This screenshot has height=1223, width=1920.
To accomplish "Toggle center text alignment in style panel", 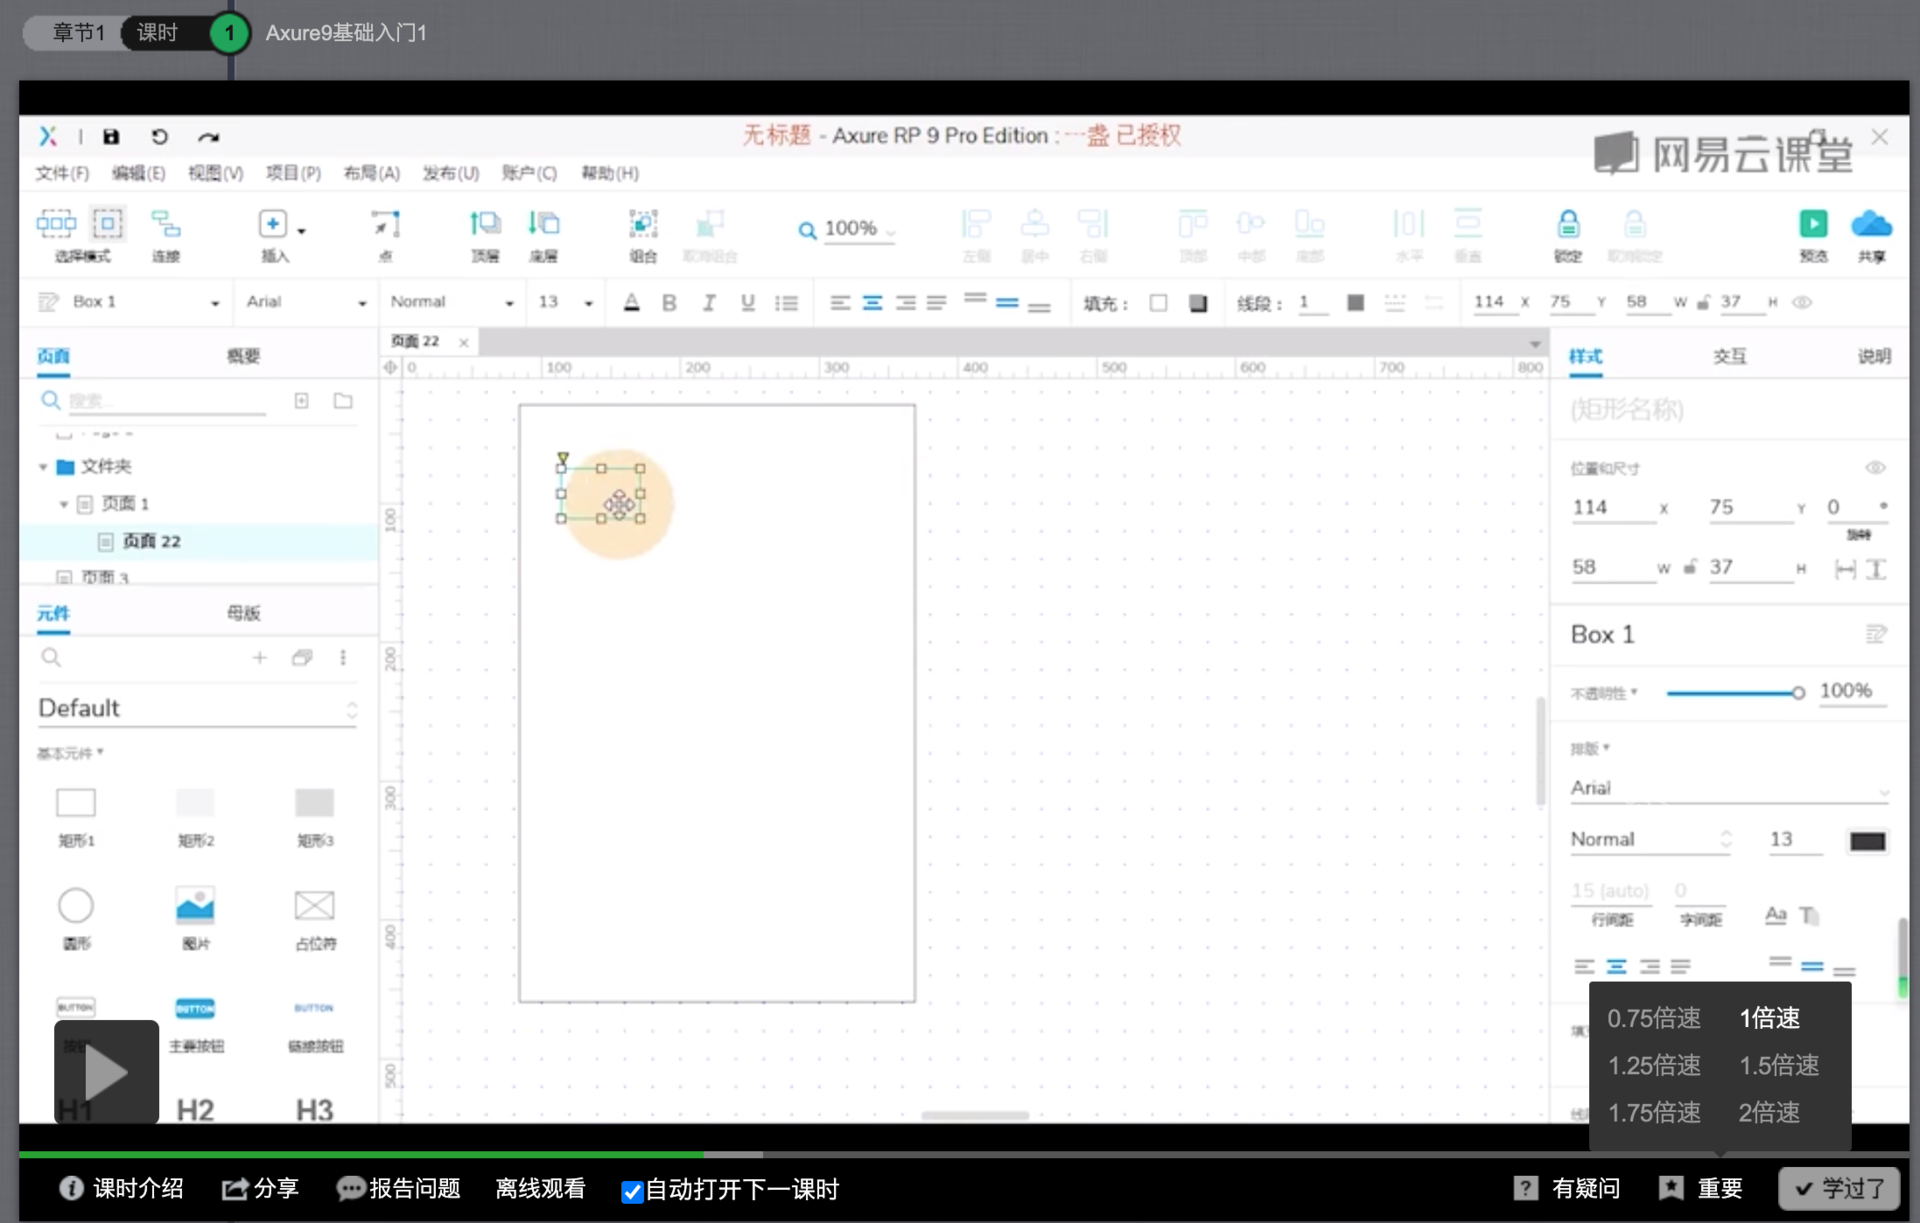I will point(1616,966).
